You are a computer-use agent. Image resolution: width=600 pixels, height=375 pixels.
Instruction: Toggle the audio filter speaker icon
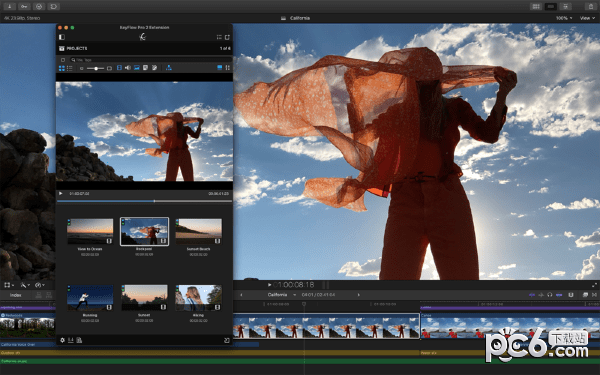(128, 68)
